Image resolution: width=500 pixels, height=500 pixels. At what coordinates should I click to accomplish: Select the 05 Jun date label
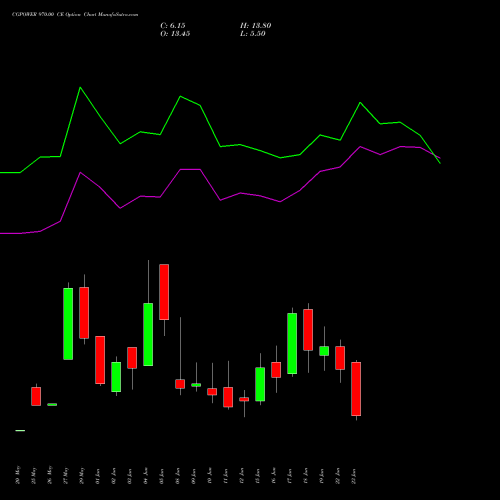162,476
